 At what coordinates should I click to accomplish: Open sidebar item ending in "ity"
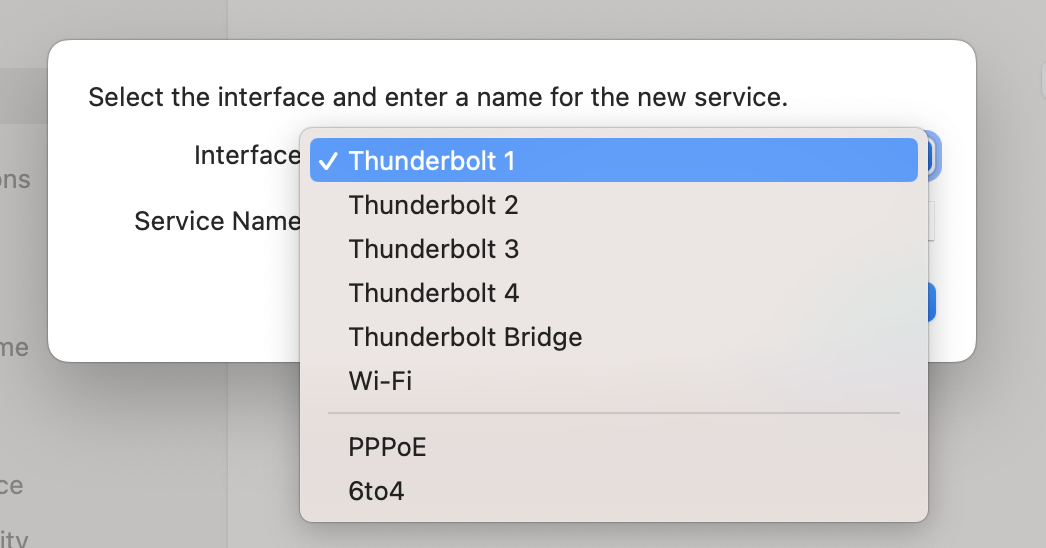(14, 538)
